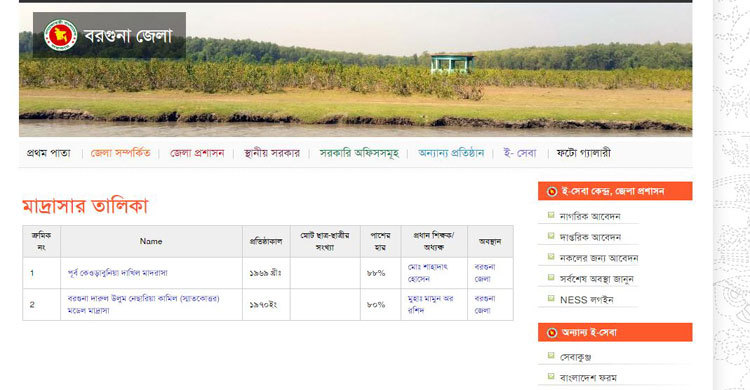Image resolution: width=750 pixels, height=390 pixels.
Task: Click head teacher মোঃ শাহাদাৎ হোসেন link
Action: pyautogui.click(x=428, y=273)
